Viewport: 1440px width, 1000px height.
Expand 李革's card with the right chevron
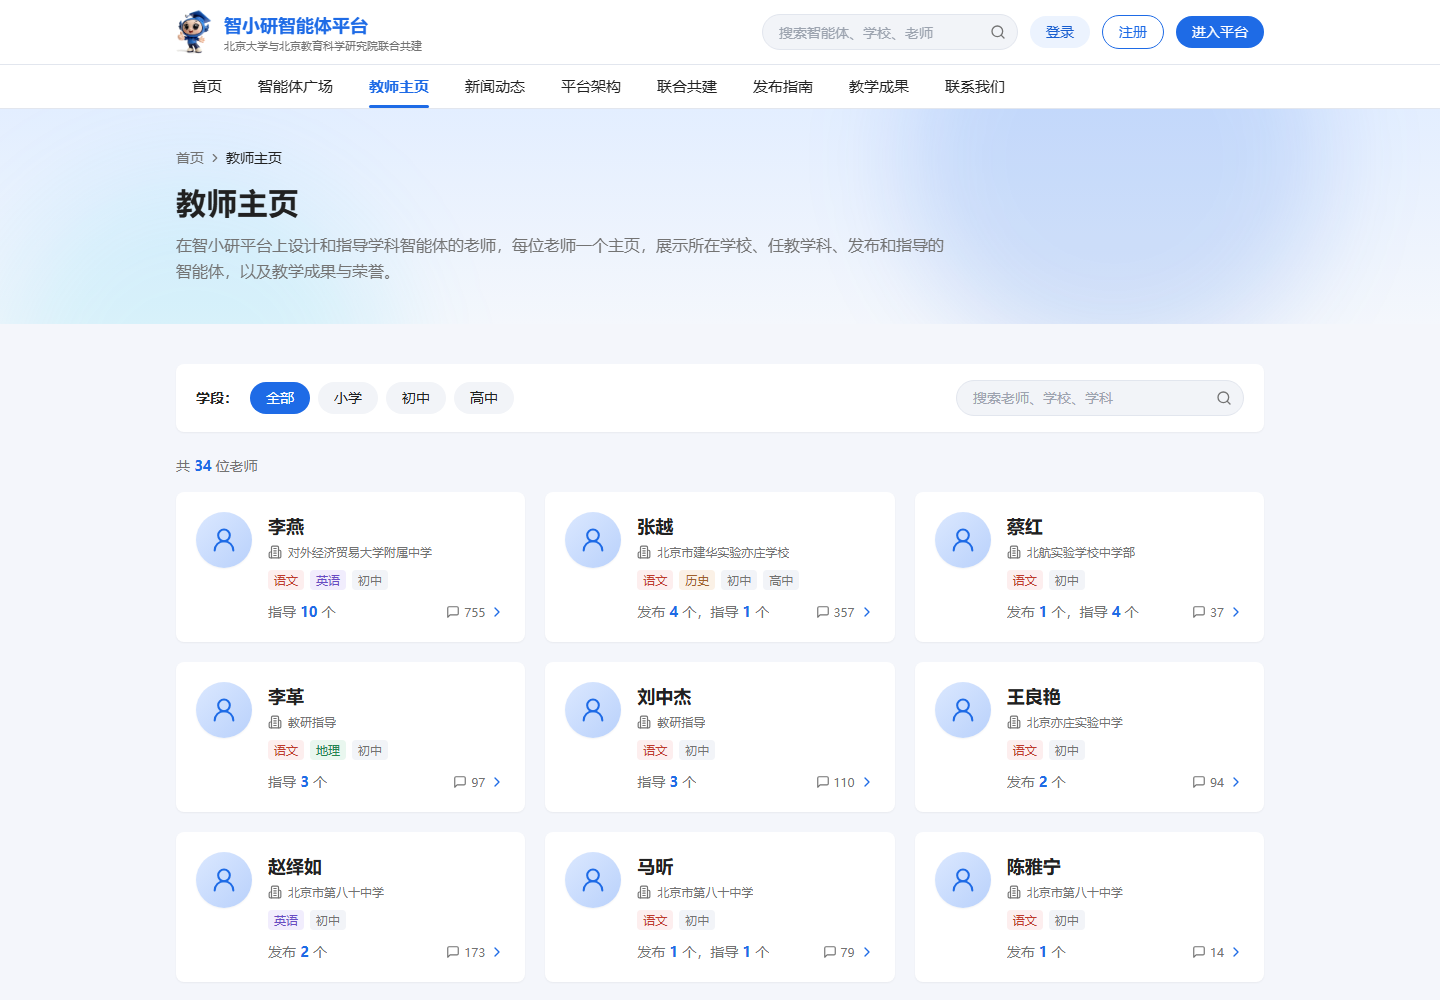497,782
